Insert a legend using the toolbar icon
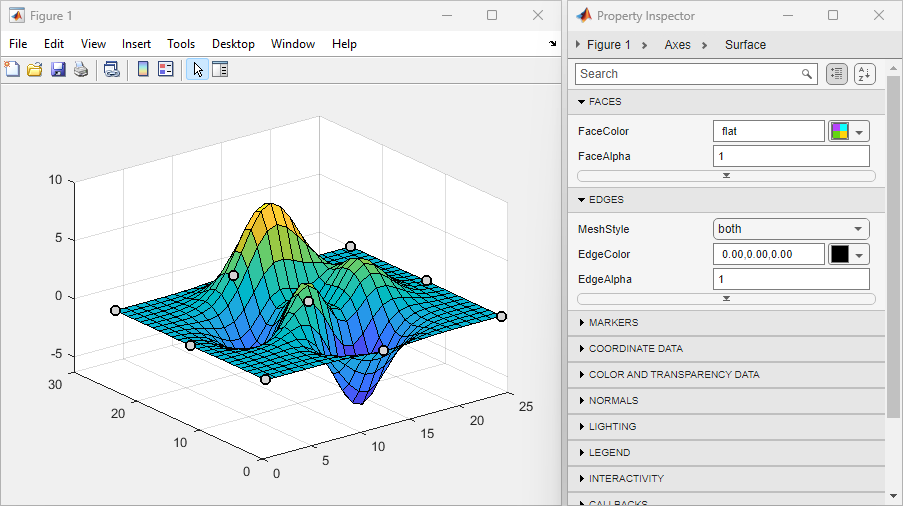This screenshot has width=903, height=506. [166, 70]
